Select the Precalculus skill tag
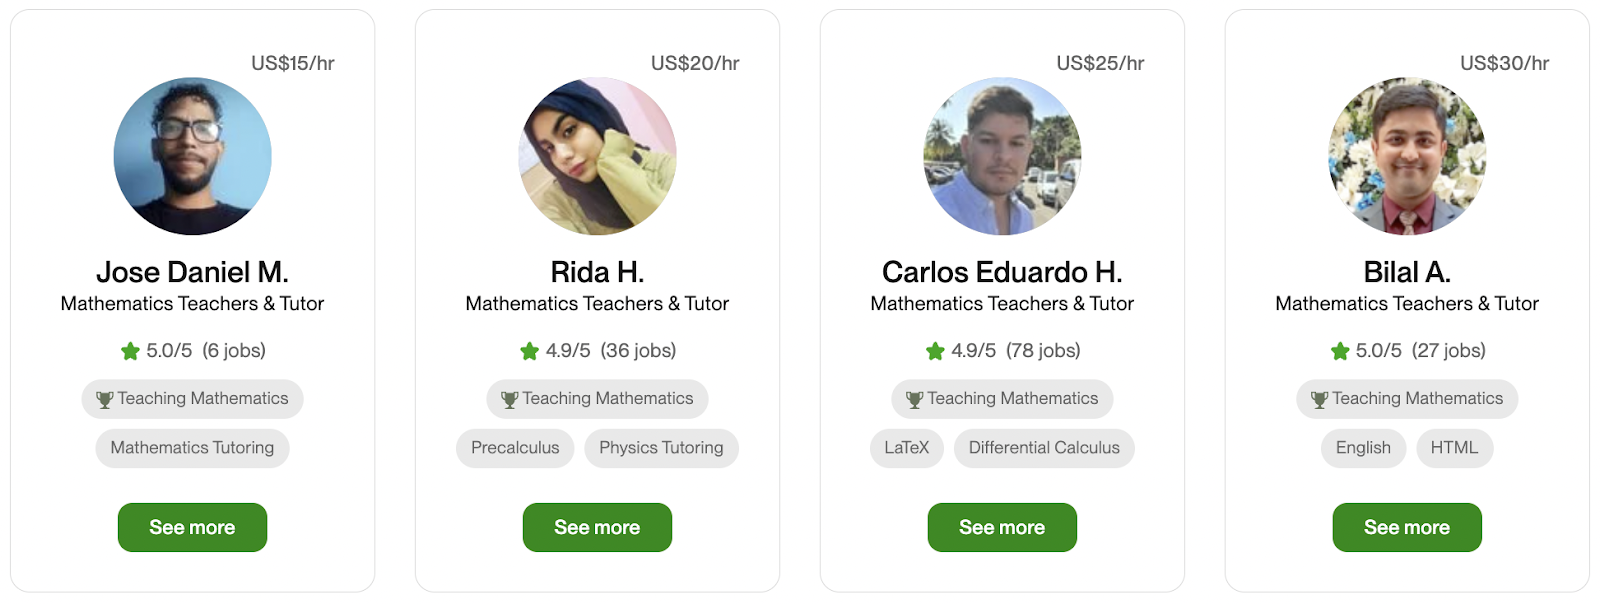The image size is (1600, 604). point(515,448)
